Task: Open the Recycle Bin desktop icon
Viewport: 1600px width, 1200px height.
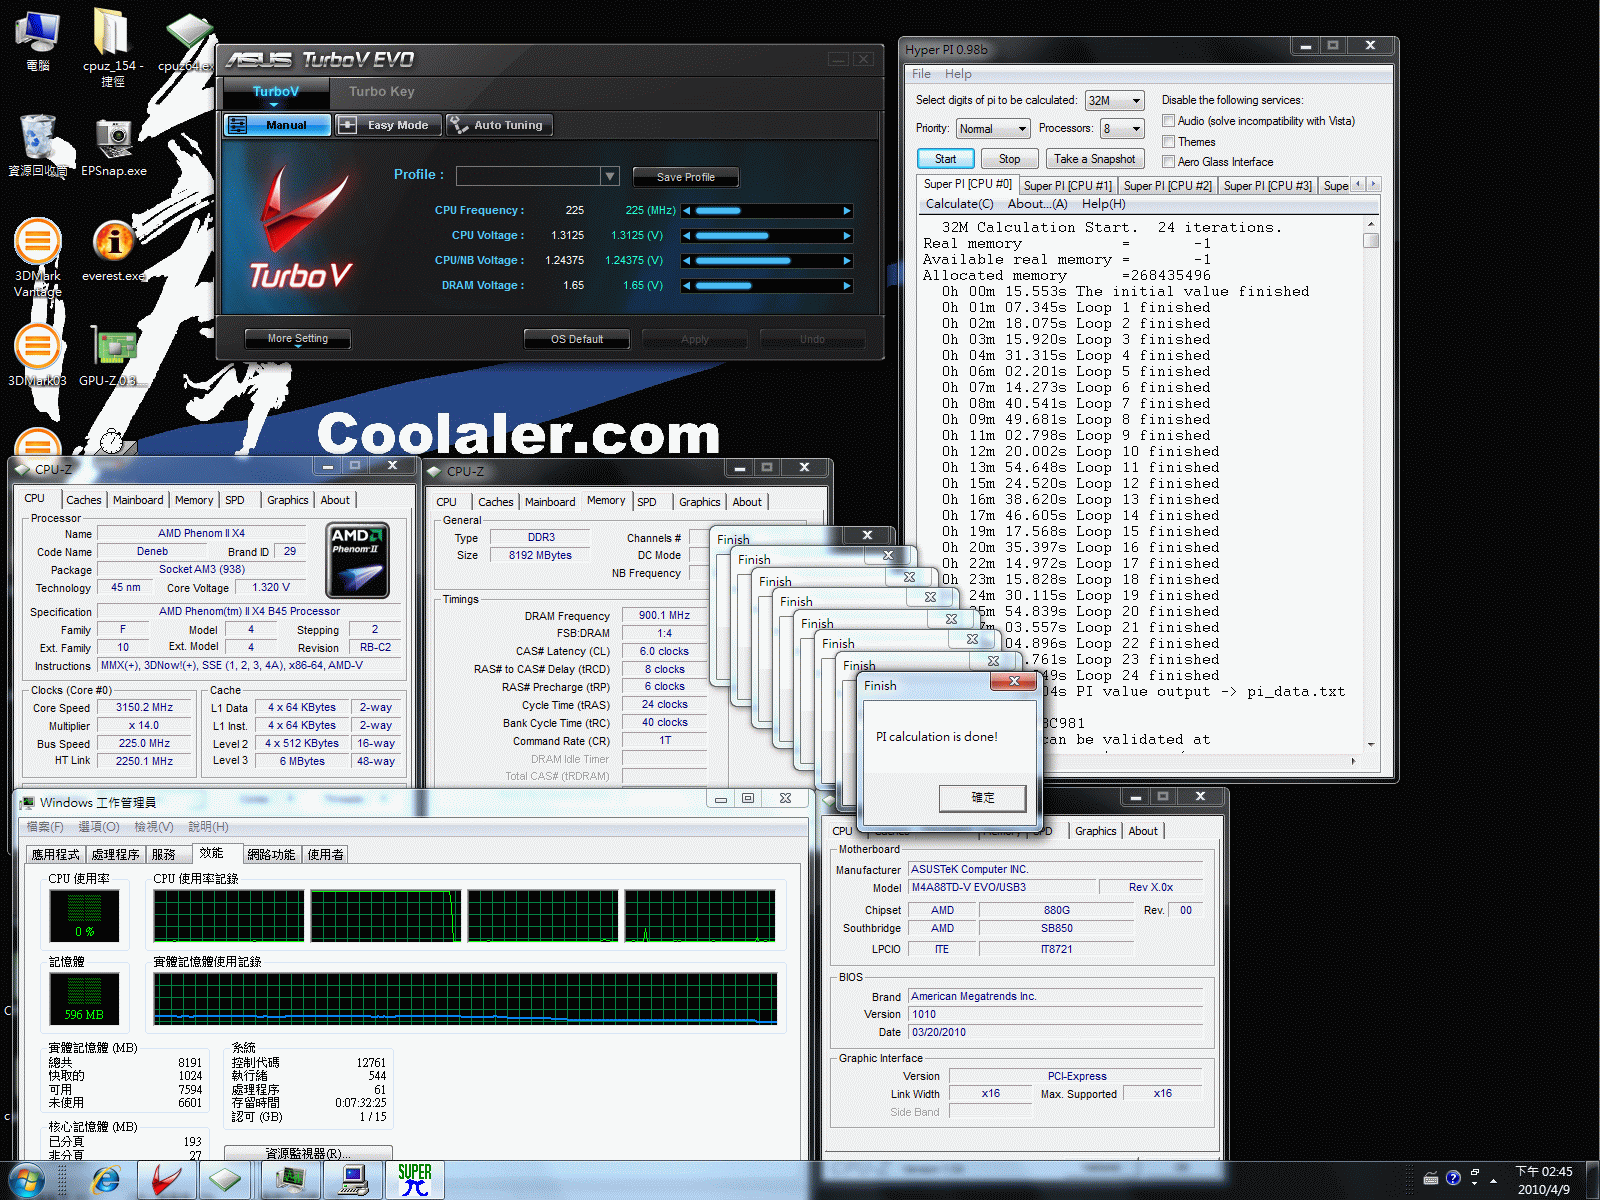Action: pyautogui.click(x=38, y=146)
